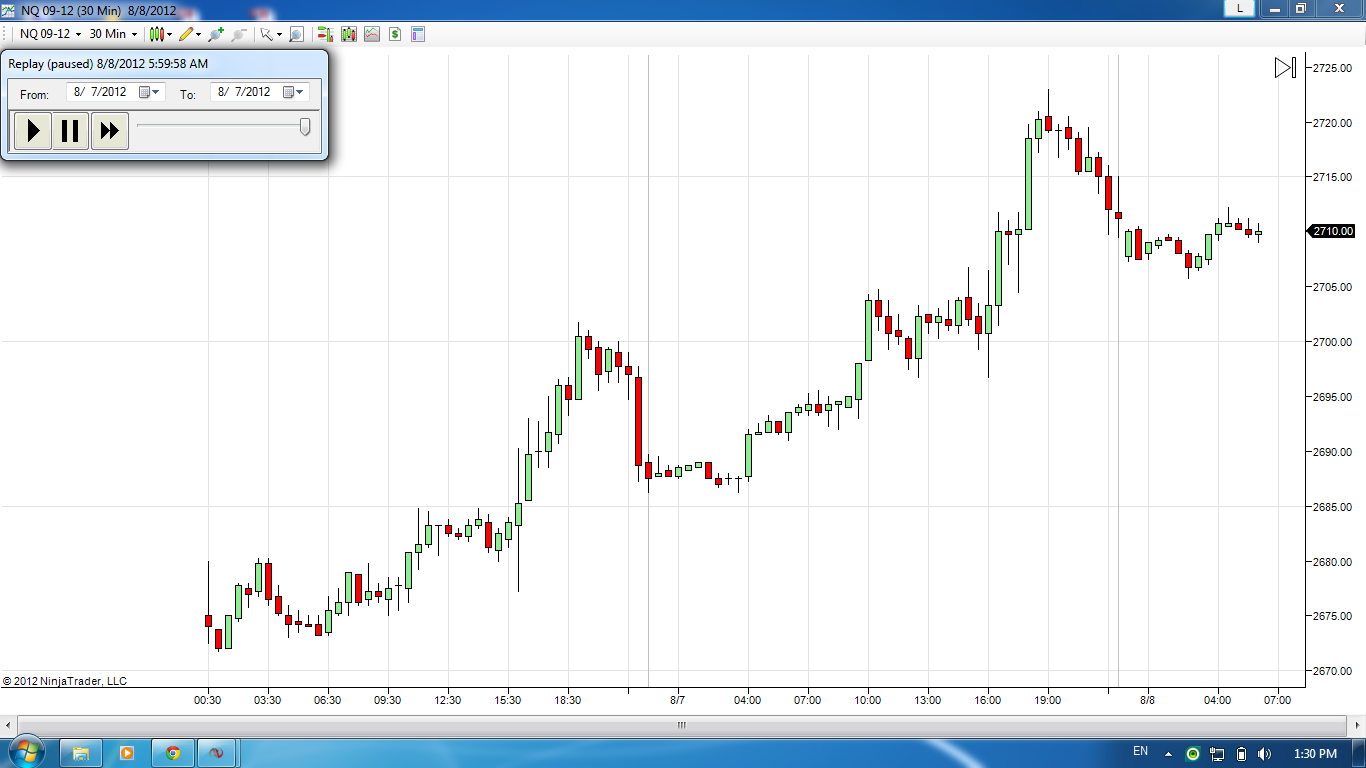Click the horizontal scrollbar right arrow
The image size is (1366, 768).
coord(1356,725)
